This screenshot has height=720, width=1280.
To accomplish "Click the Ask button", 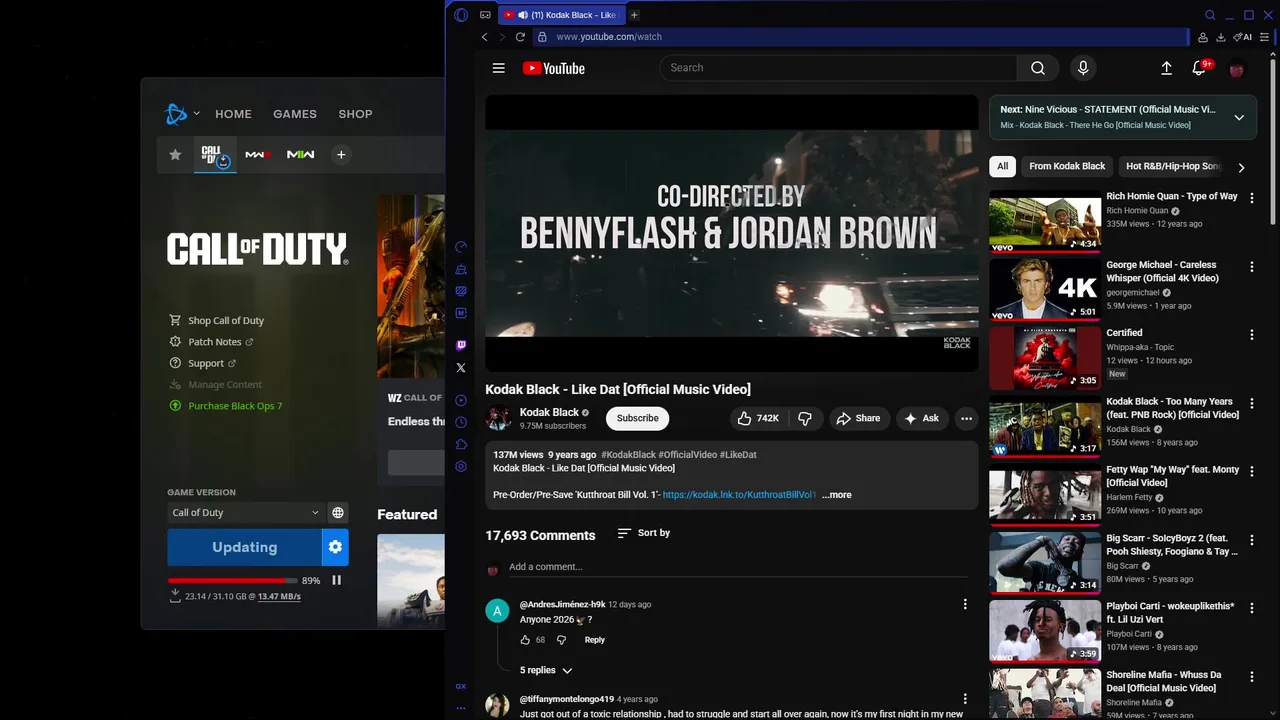I will [921, 418].
